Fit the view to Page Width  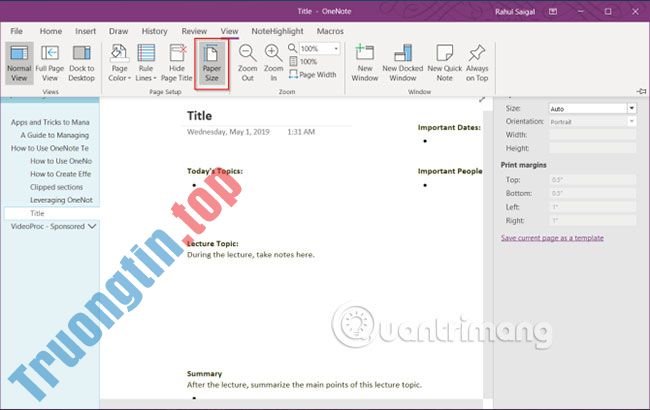click(x=313, y=75)
